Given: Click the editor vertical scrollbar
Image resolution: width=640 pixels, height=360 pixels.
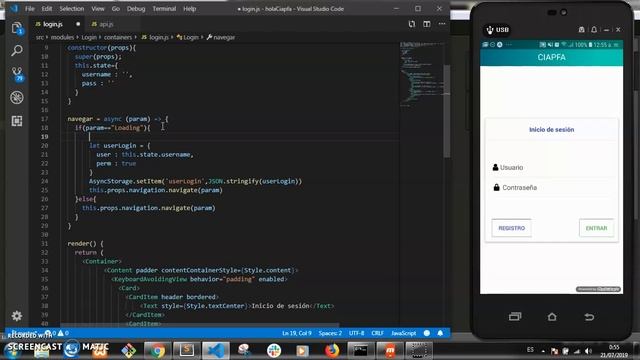Looking at the screenshot, I should pos(447,112).
